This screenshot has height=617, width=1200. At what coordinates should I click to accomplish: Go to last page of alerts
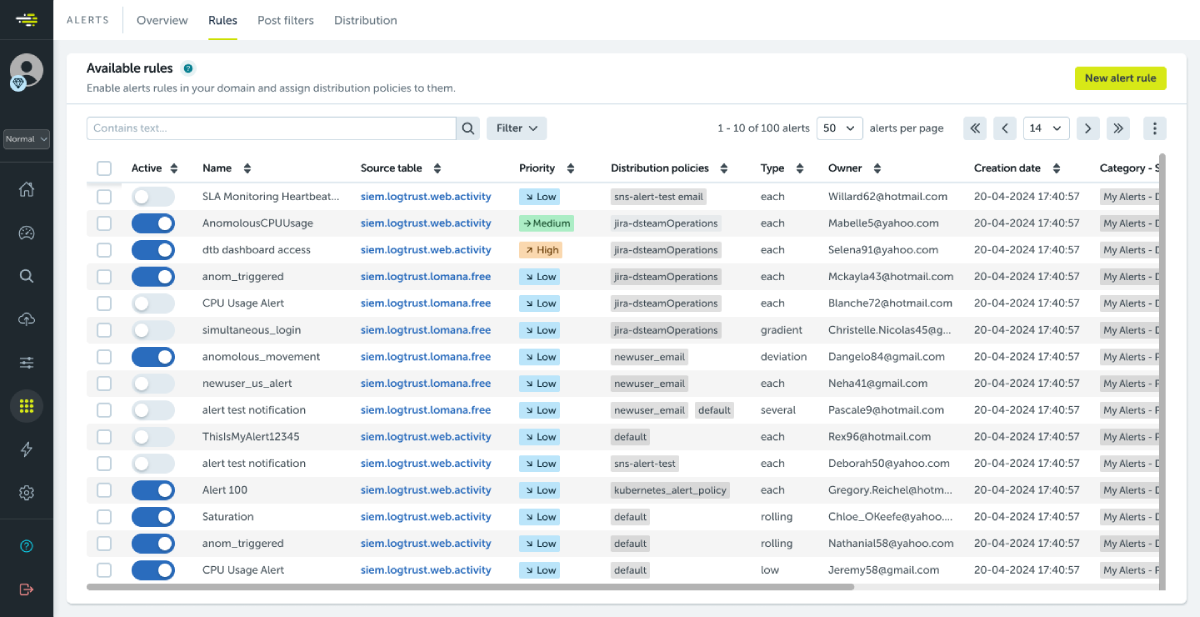click(x=1118, y=128)
